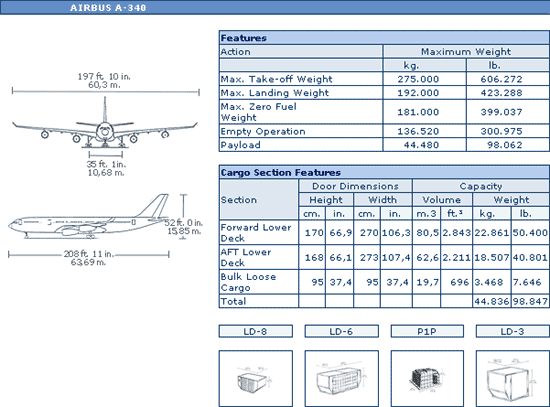
Task: Click the total weight 98.847 lb
Action: [530, 301]
